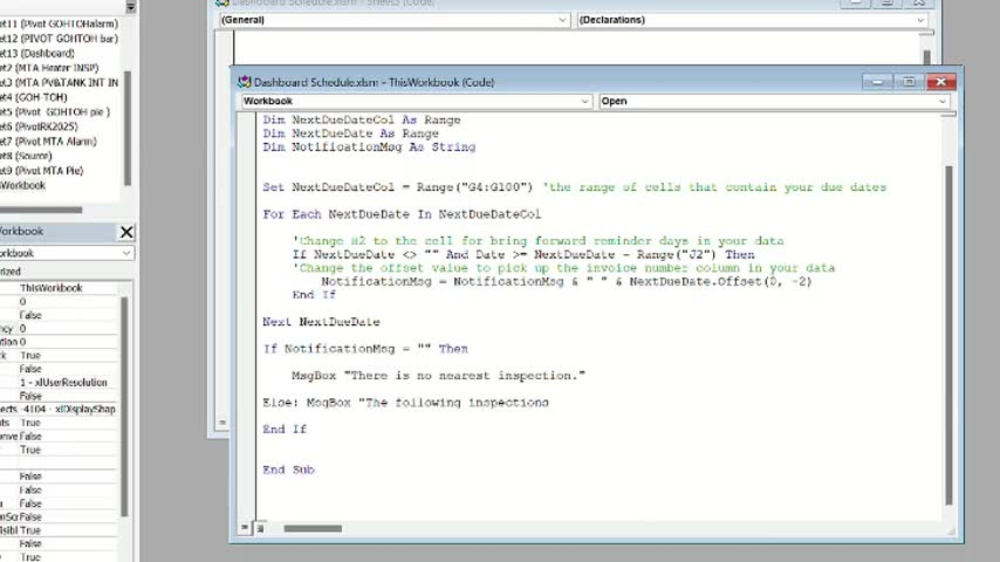
Task: Switch to Procedure View in ThisWorkbook window
Action: (244, 528)
